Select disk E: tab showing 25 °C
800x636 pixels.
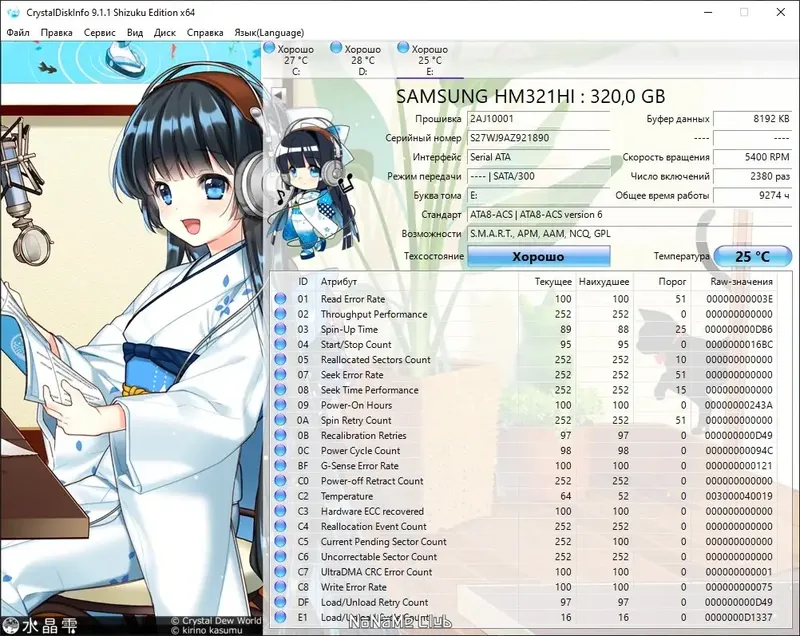[430, 60]
